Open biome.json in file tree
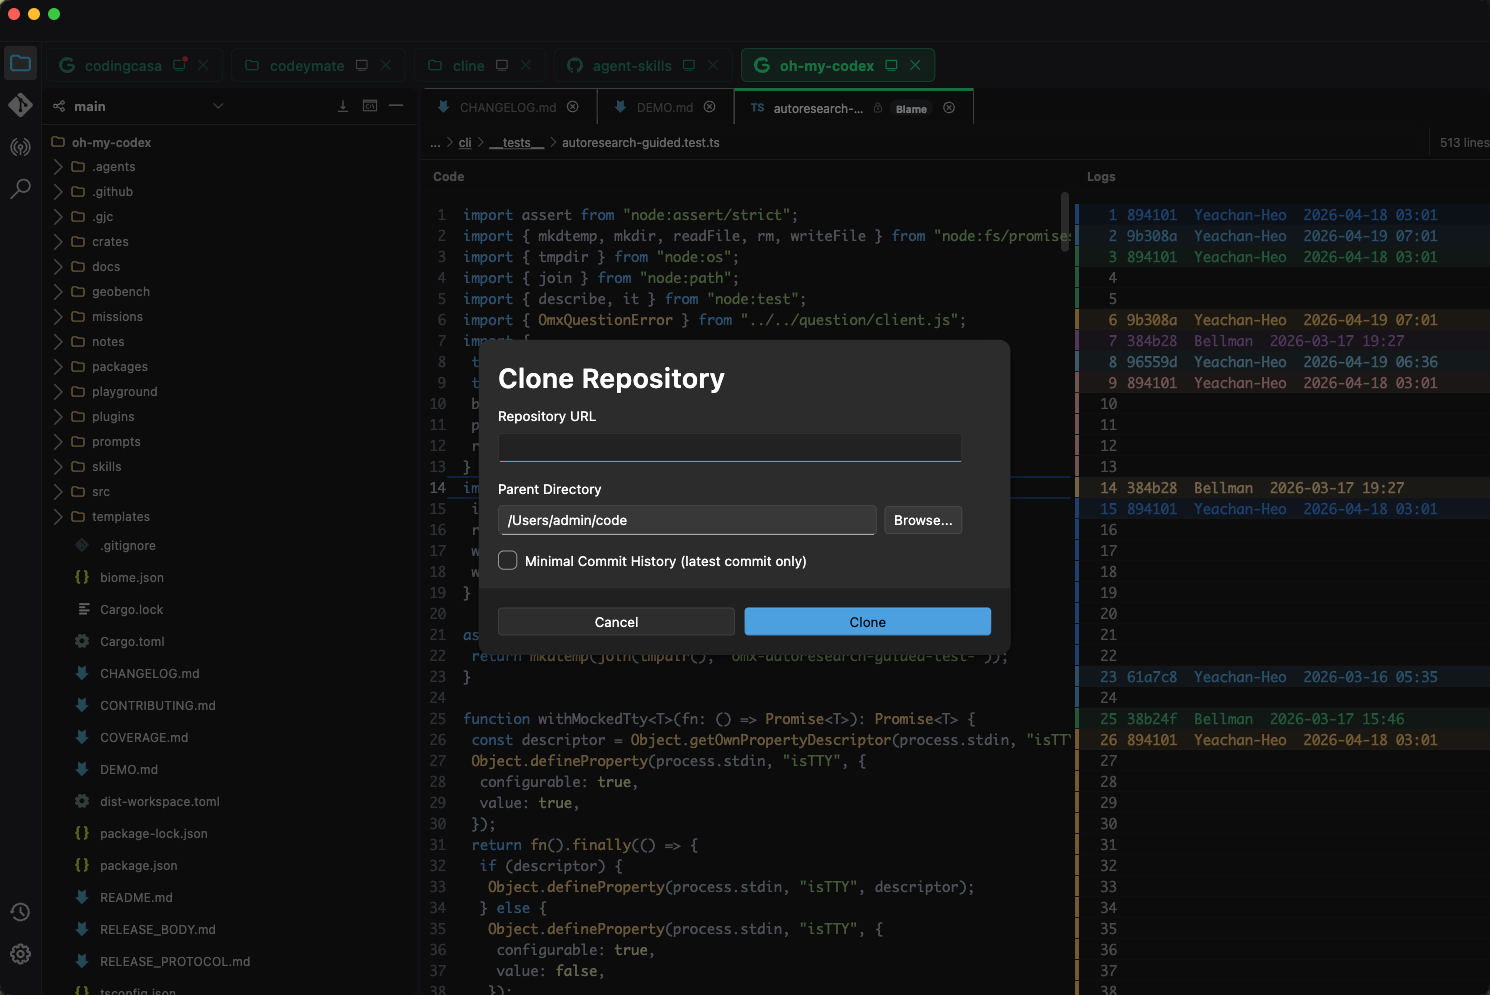The width and height of the screenshot is (1490, 995). [132, 578]
